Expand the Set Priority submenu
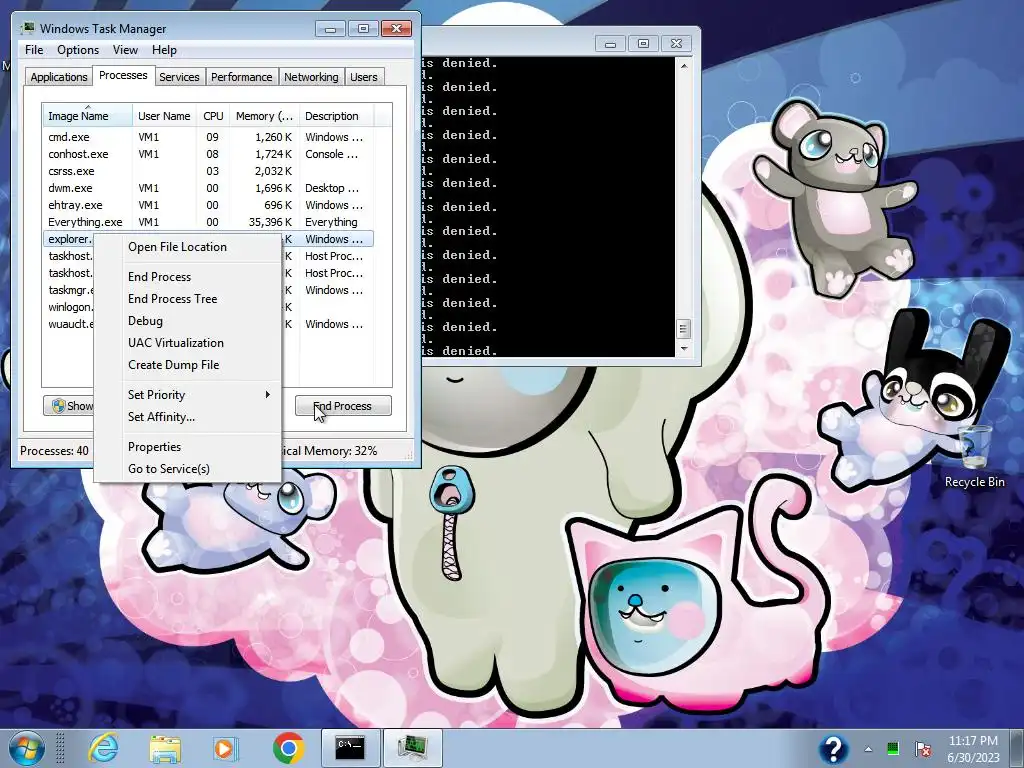1024x768 pixels. click(188, 394)
